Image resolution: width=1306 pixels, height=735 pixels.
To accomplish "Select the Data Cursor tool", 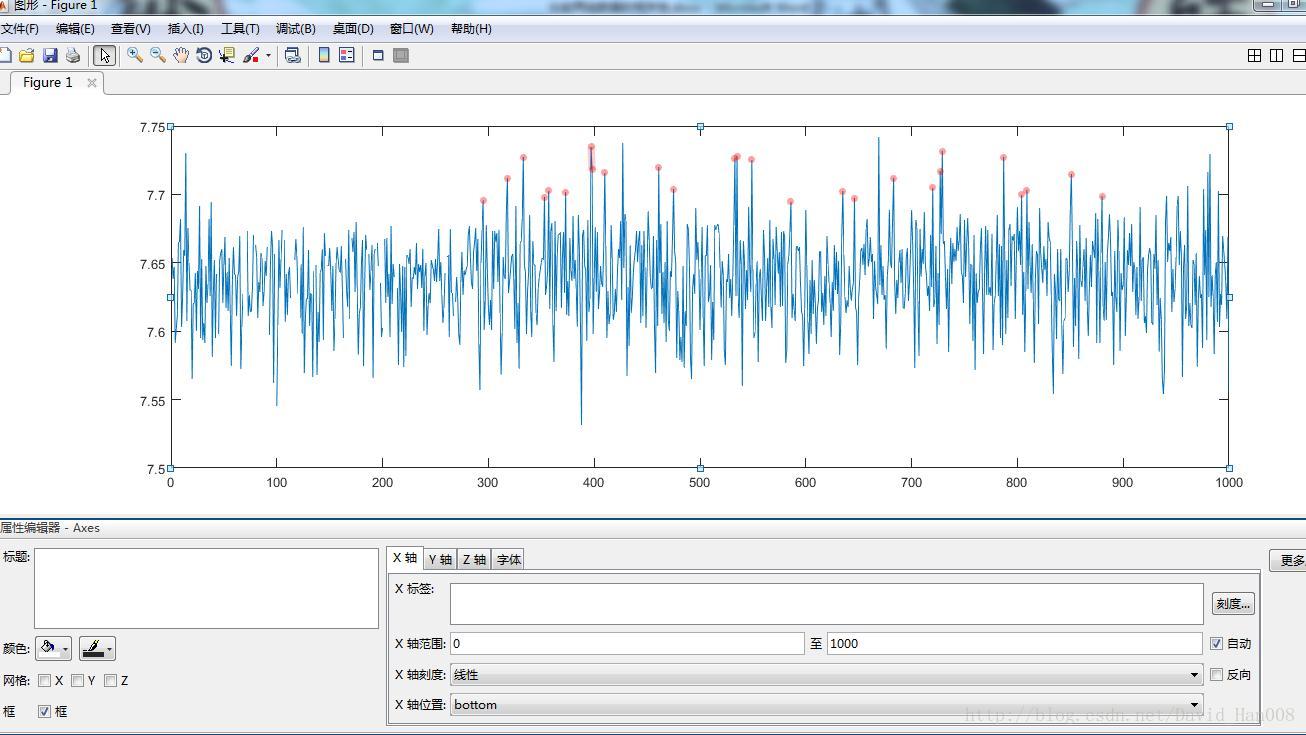I will pos(227,56).
